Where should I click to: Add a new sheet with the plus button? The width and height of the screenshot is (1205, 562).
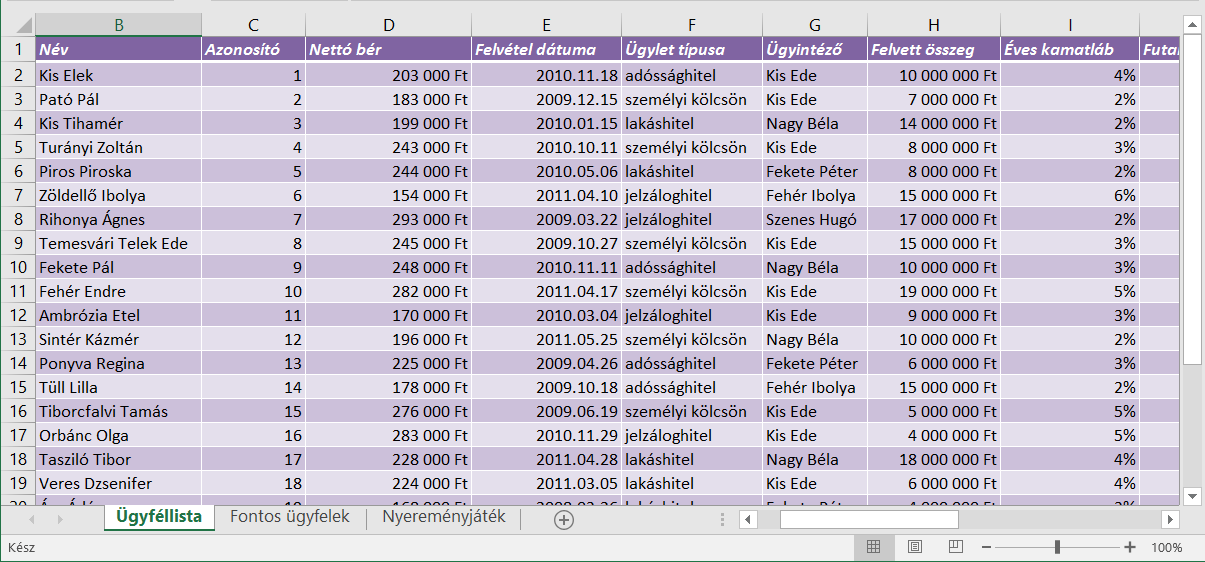[564, 519]
